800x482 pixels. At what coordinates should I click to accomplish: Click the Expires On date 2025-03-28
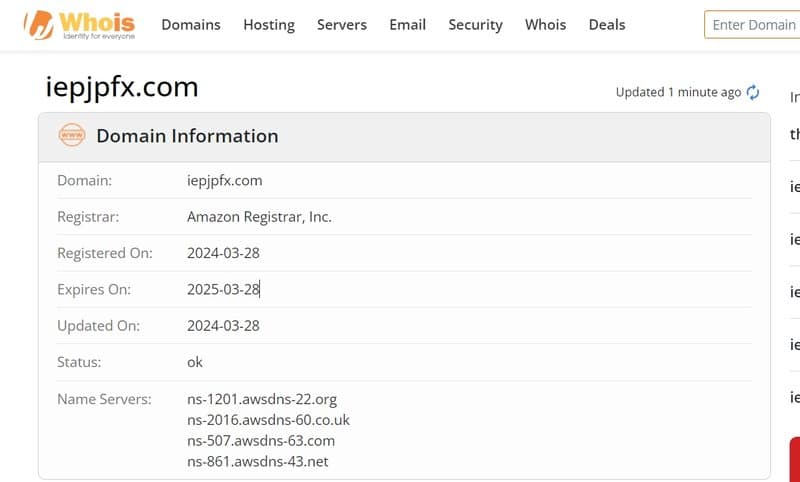pyautogui.click(x=223, y=289)
